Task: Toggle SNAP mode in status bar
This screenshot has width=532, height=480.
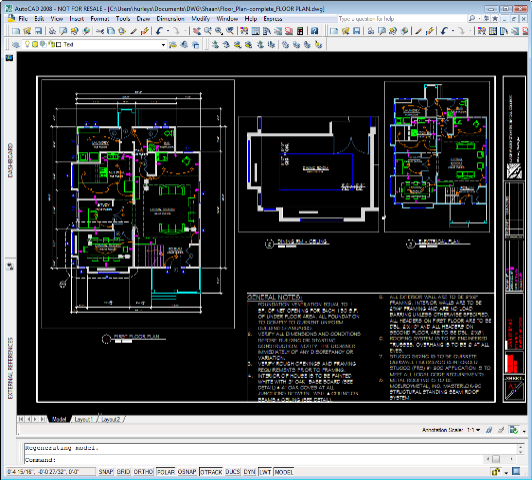Action: tap(106, 472)
